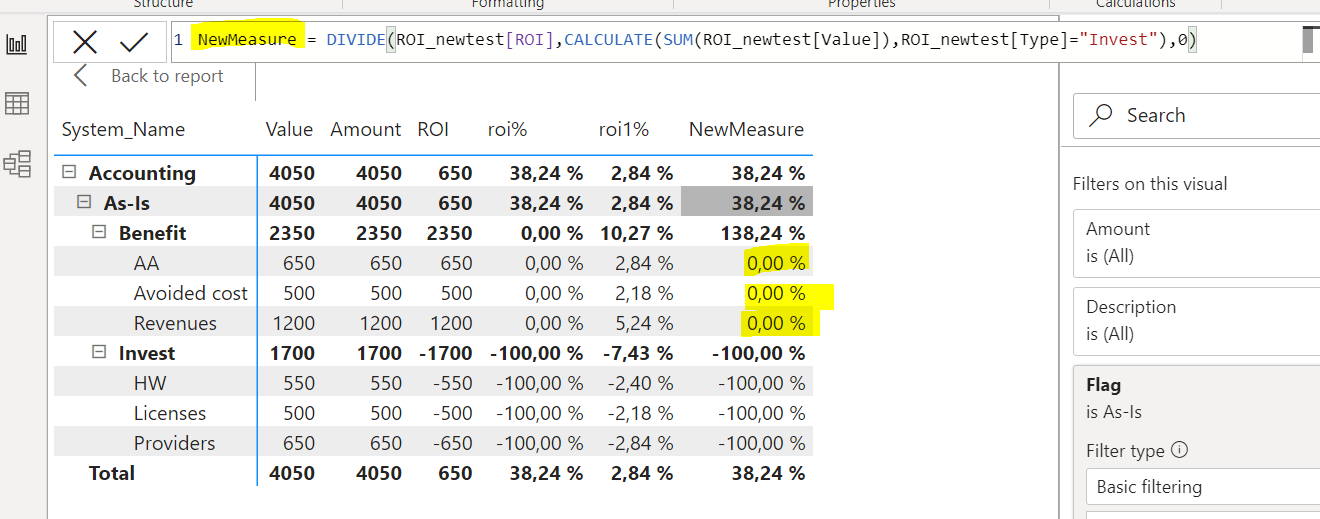1320x519 pixels.
Task: Click the search magnifier icon
Action: [x=1100, y=115]
